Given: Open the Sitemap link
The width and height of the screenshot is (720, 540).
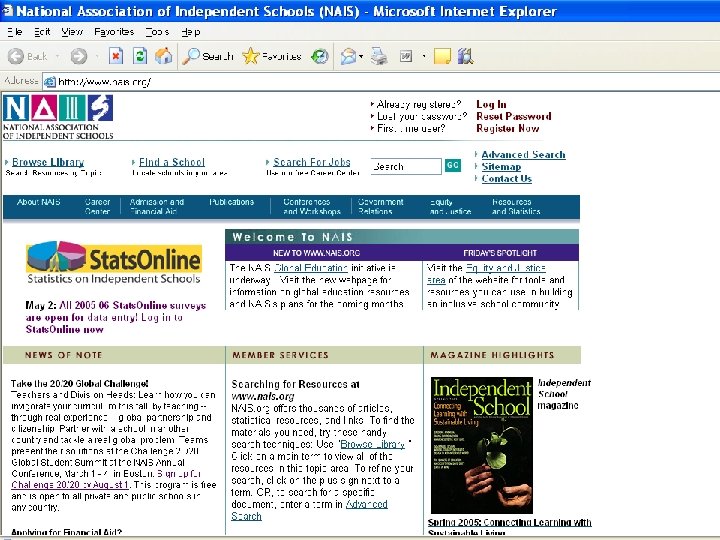Looking at the screenshot, I should click(x=501, y=167).
